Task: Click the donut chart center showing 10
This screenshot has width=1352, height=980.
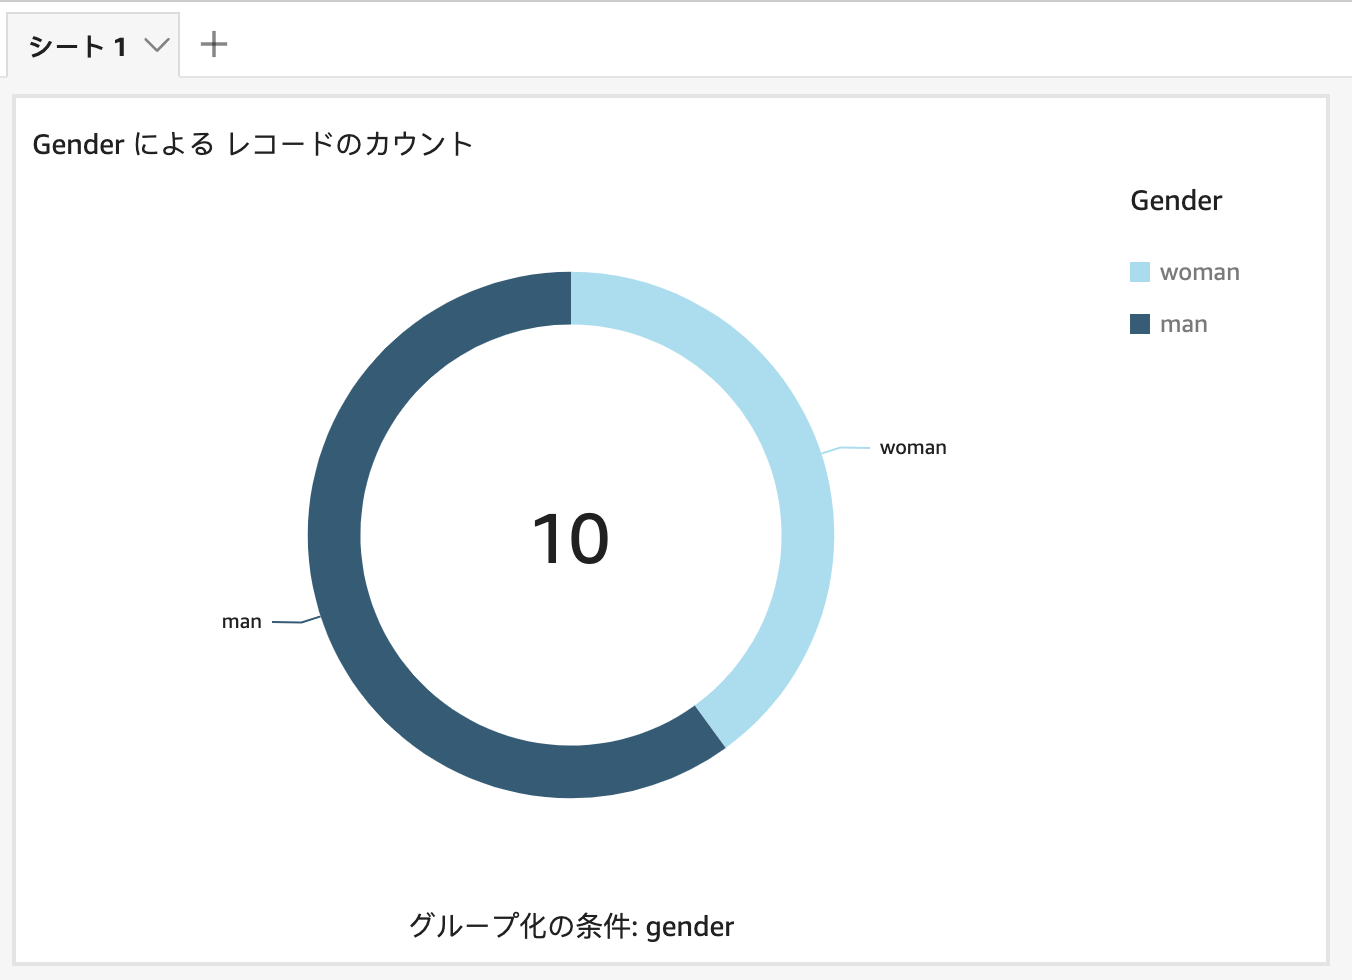Action: click(571, 537)
